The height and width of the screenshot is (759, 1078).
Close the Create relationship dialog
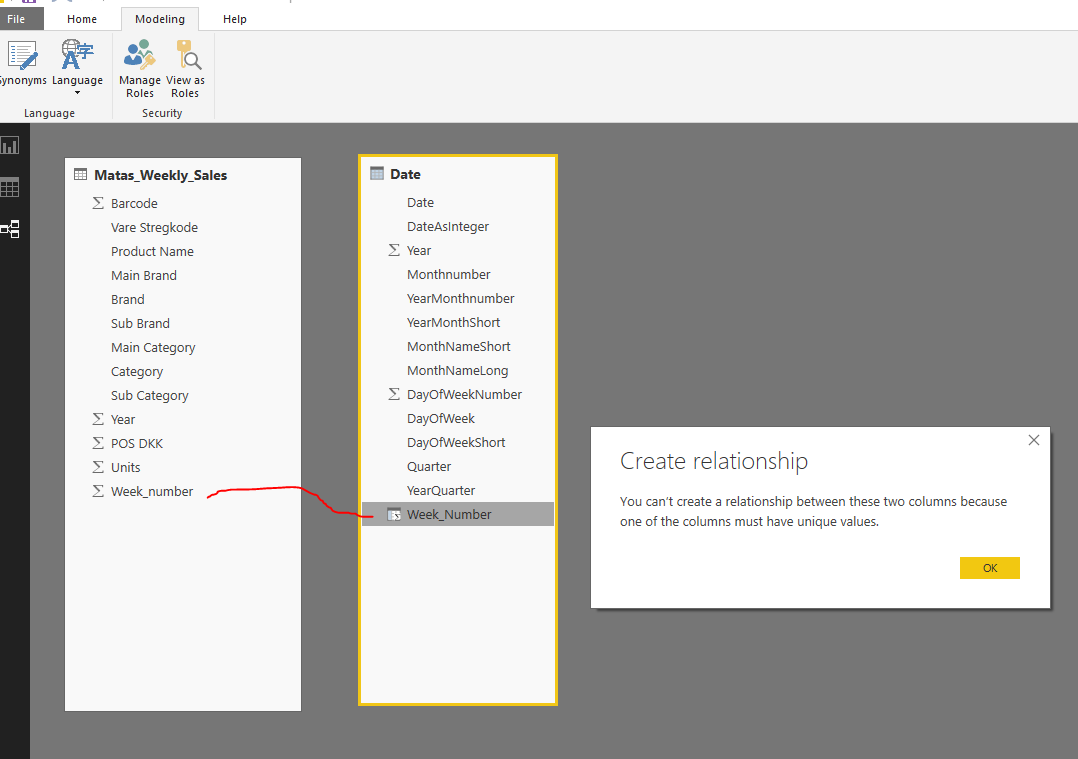(x=1033, y=440)
